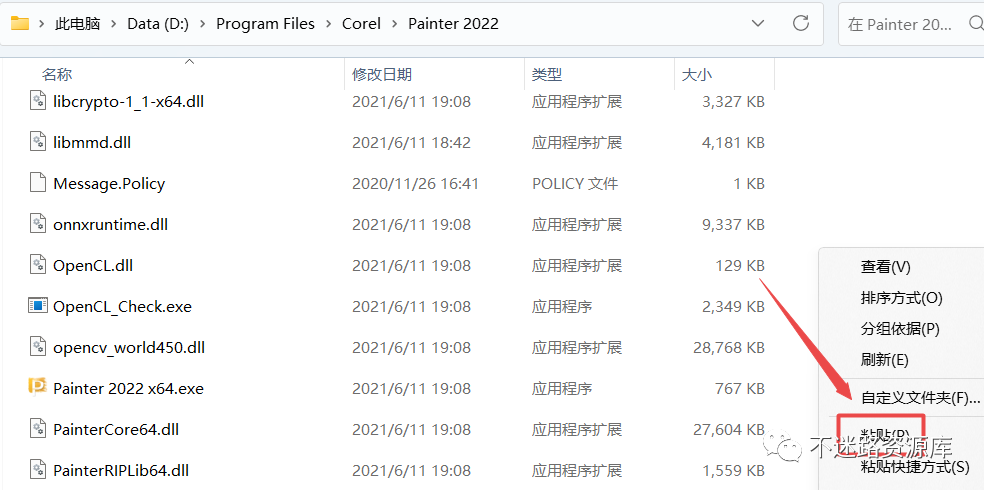Image resolution: width=984 pixels, height=490 pixels.
Task: Select file name Message.Policy
Action: coord(109,184)
